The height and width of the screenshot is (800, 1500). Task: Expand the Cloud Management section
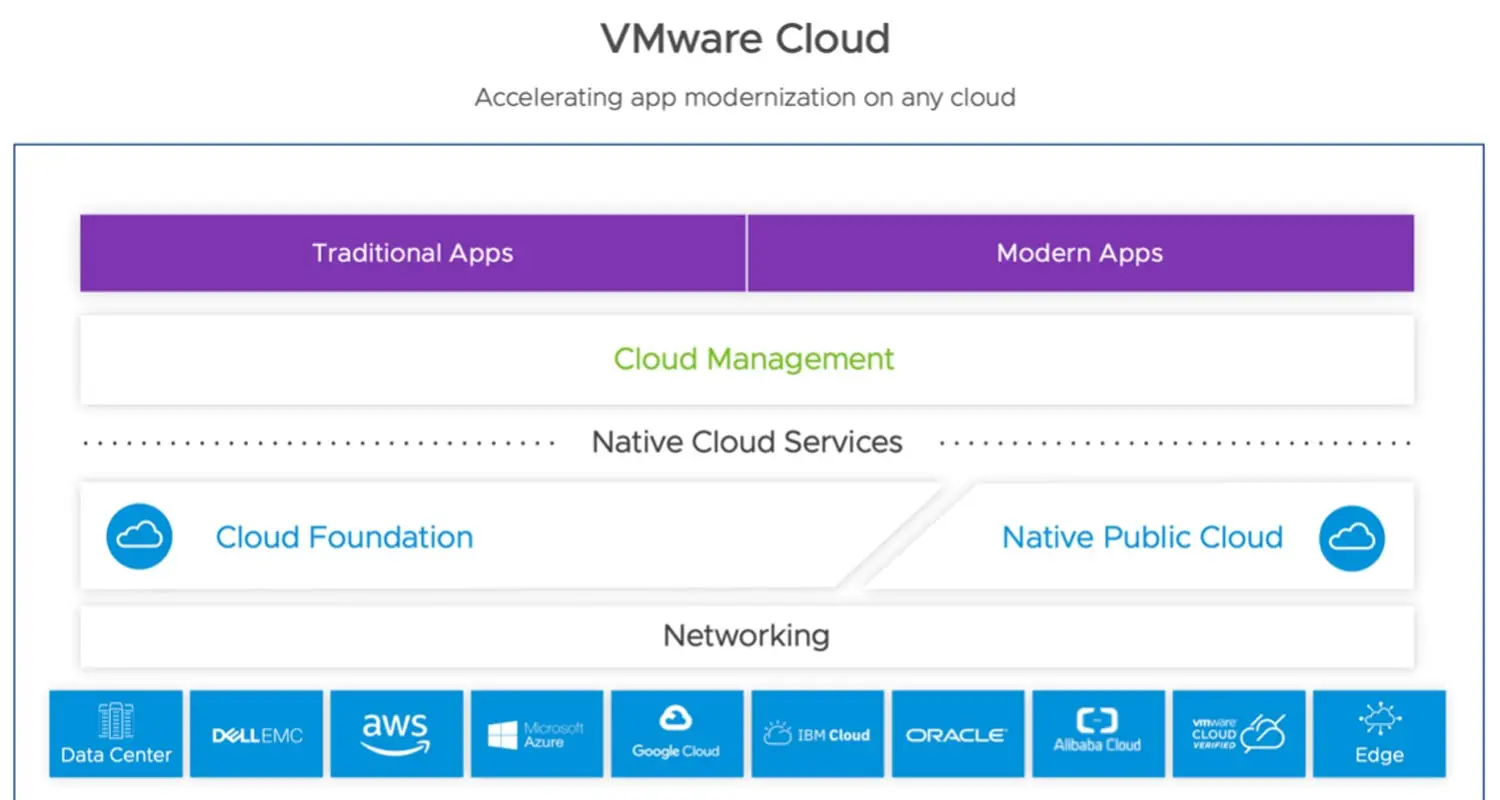(x=752, y=359)
